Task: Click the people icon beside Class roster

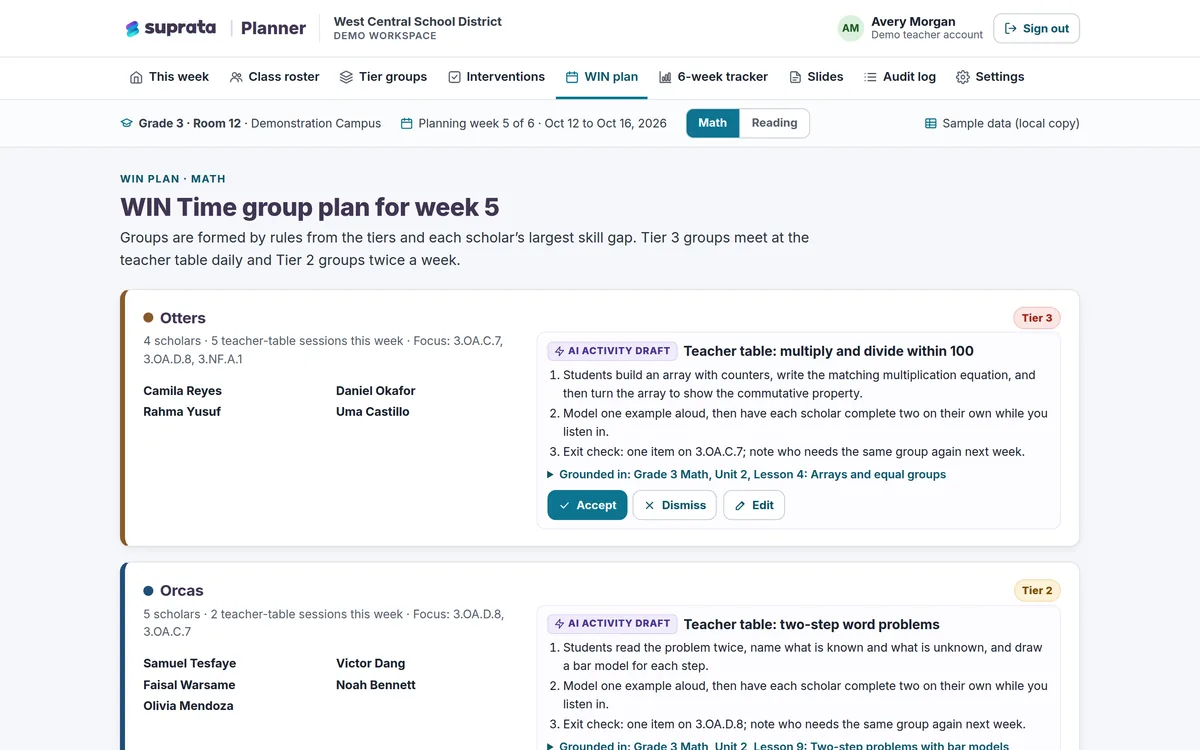Action: (x=236, y=77)
